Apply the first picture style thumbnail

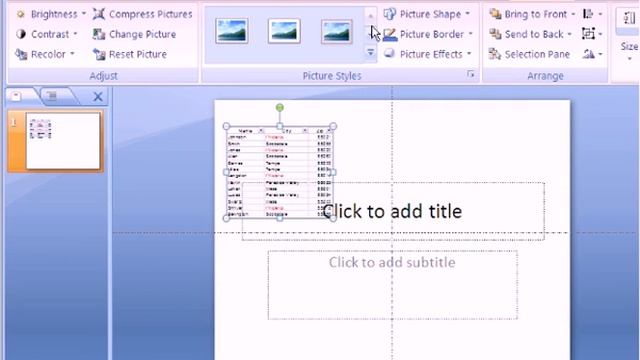[231, 31]
